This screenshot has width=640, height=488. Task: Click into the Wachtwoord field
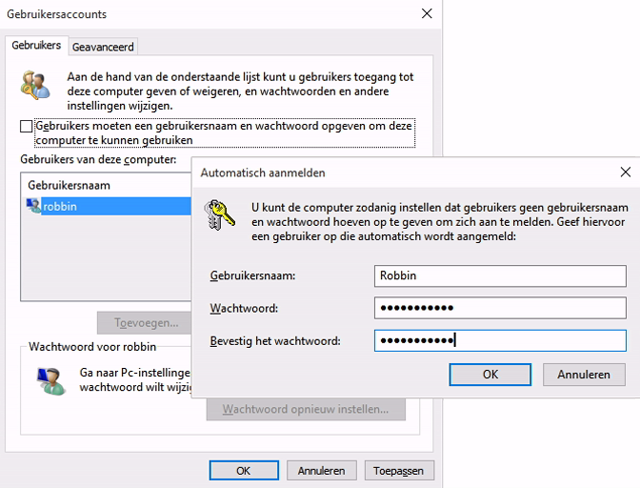[x=499, y=308]
